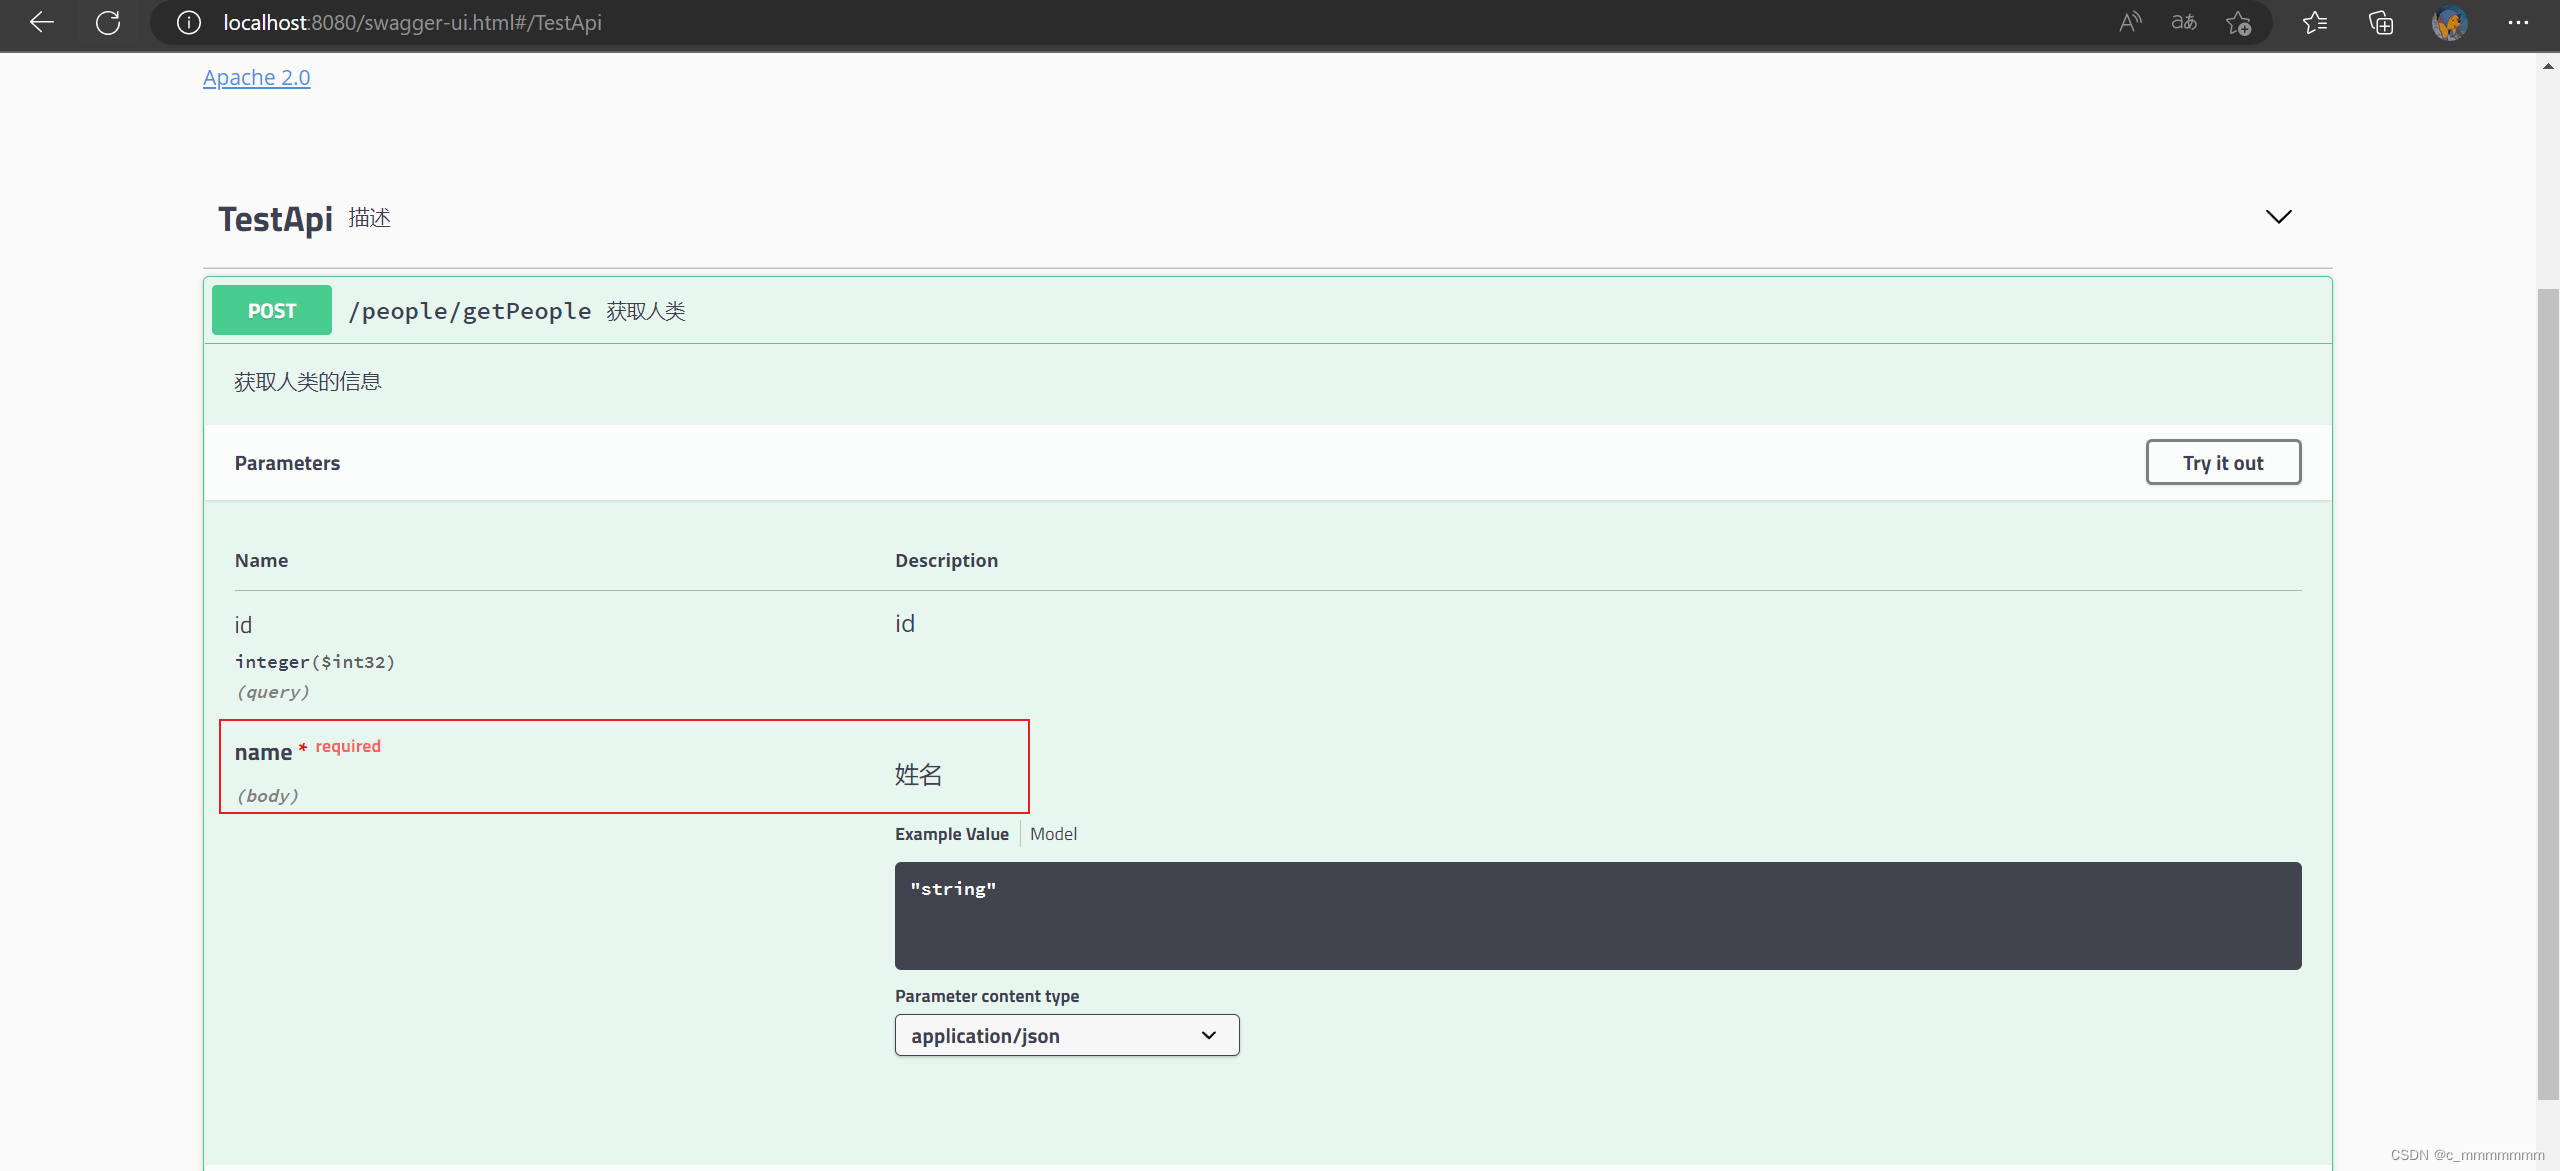Viewport: 2560px width, 1171px height.
Task: Click the translate page icon
Action: click(2184, 22)
